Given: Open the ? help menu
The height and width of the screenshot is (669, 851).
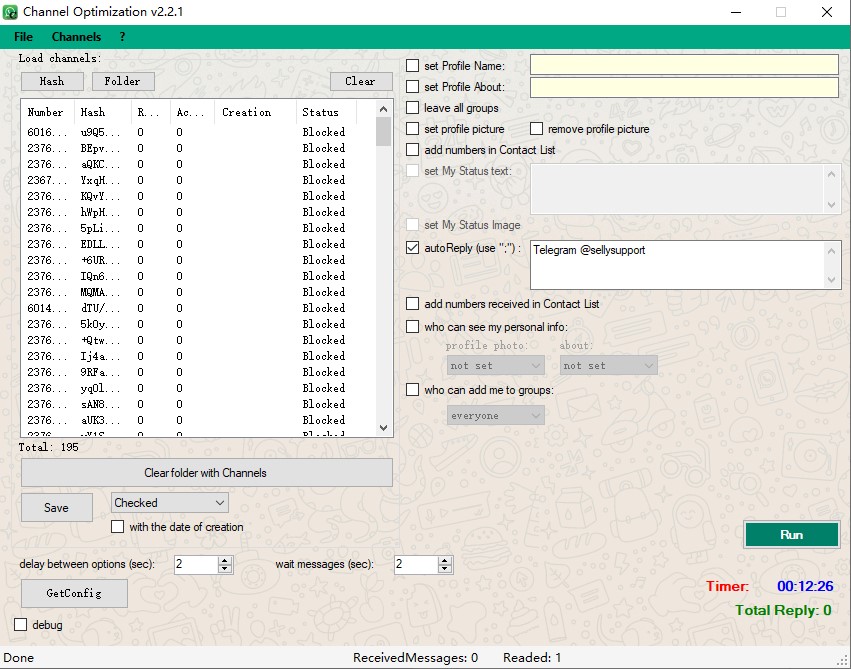Looking at the screenshot, I should pyautogui.click(x=122, y=37).
